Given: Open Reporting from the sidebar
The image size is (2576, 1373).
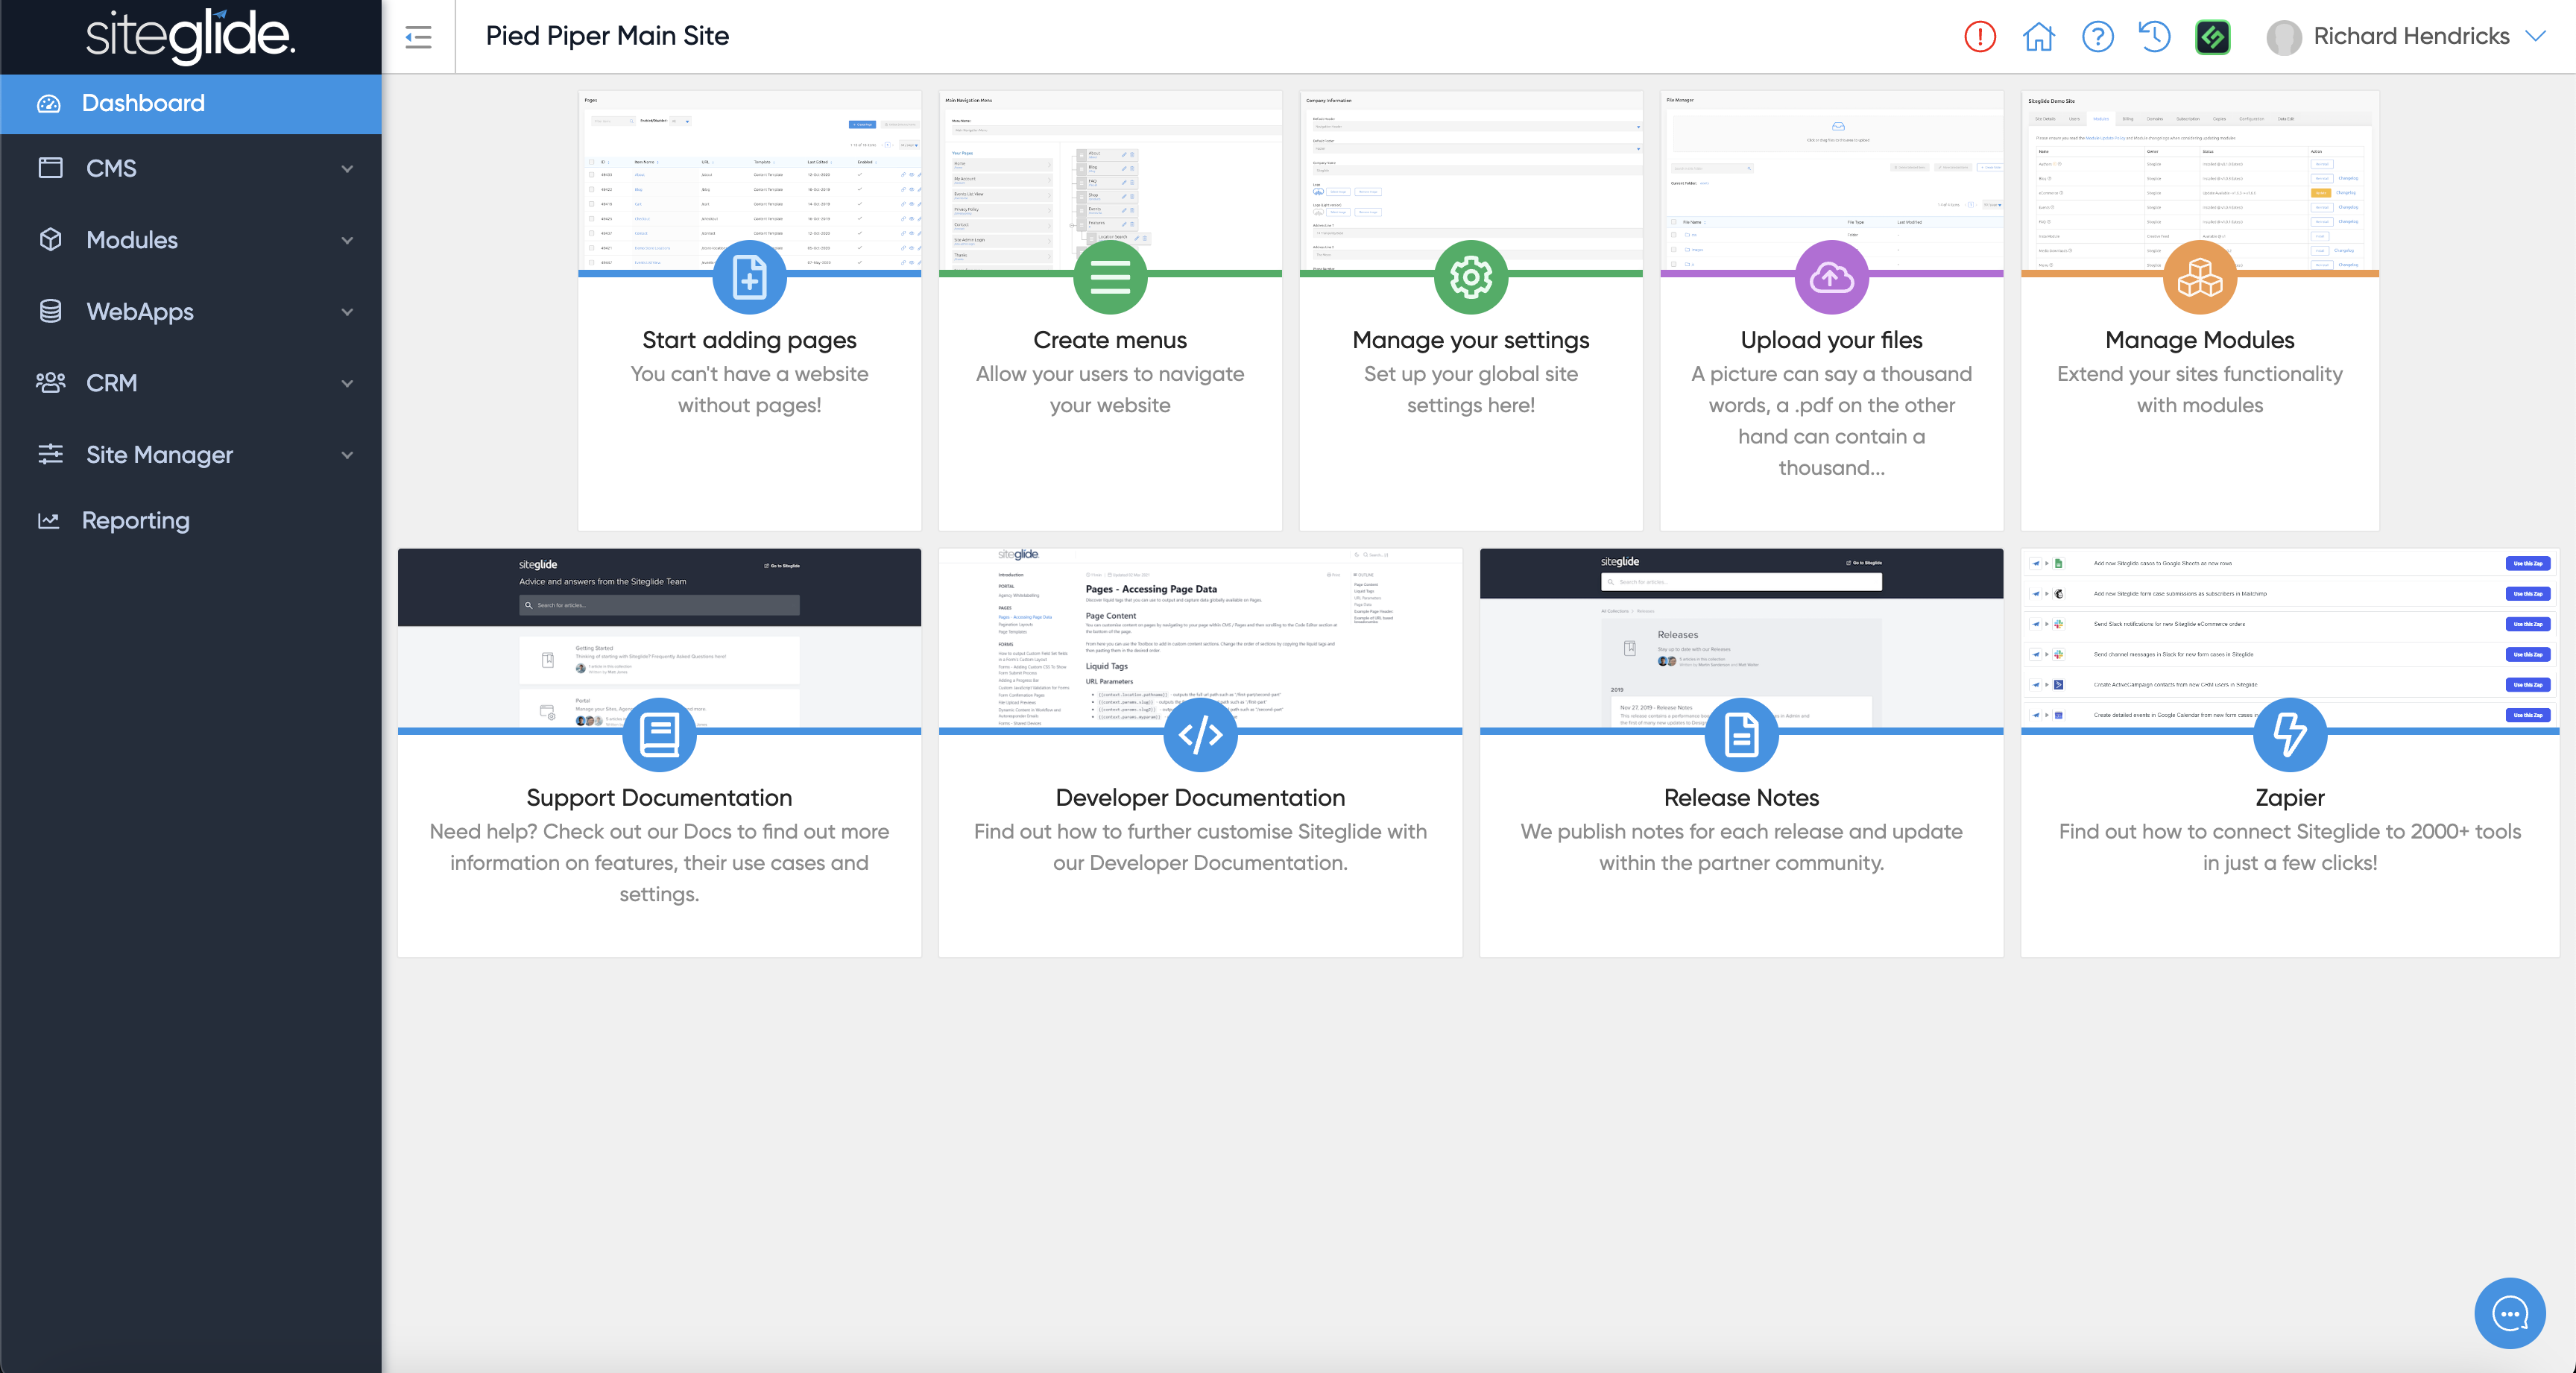Looking at the screenshot, I should [135, 520].
